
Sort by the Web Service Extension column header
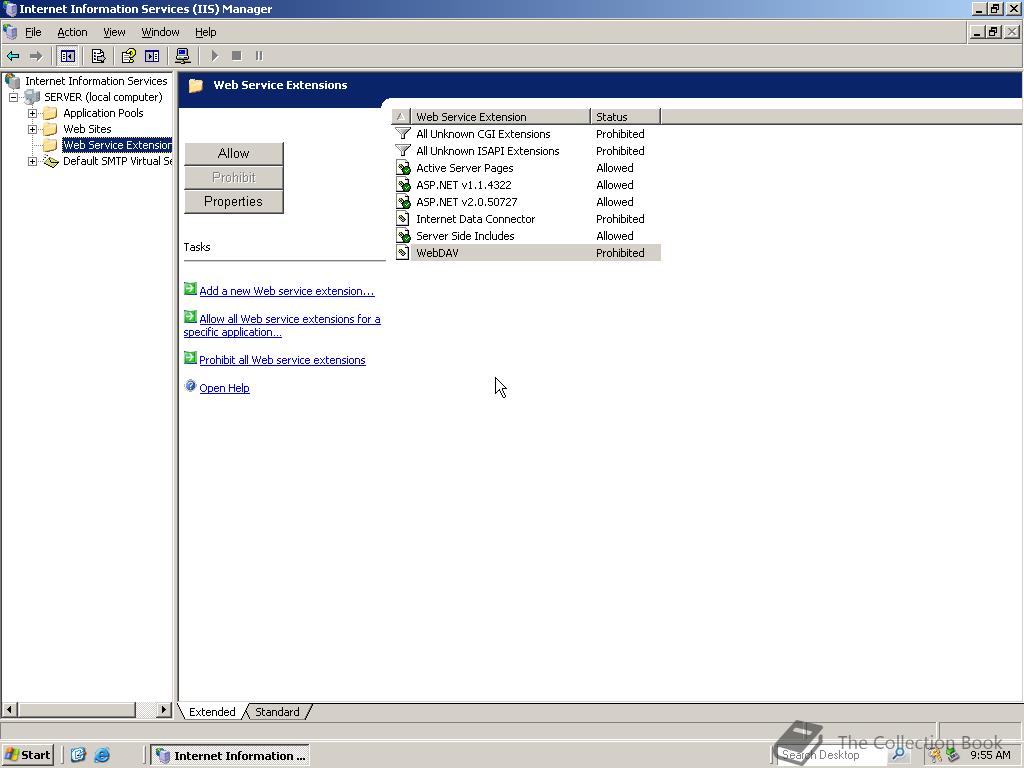pos(500,117)
